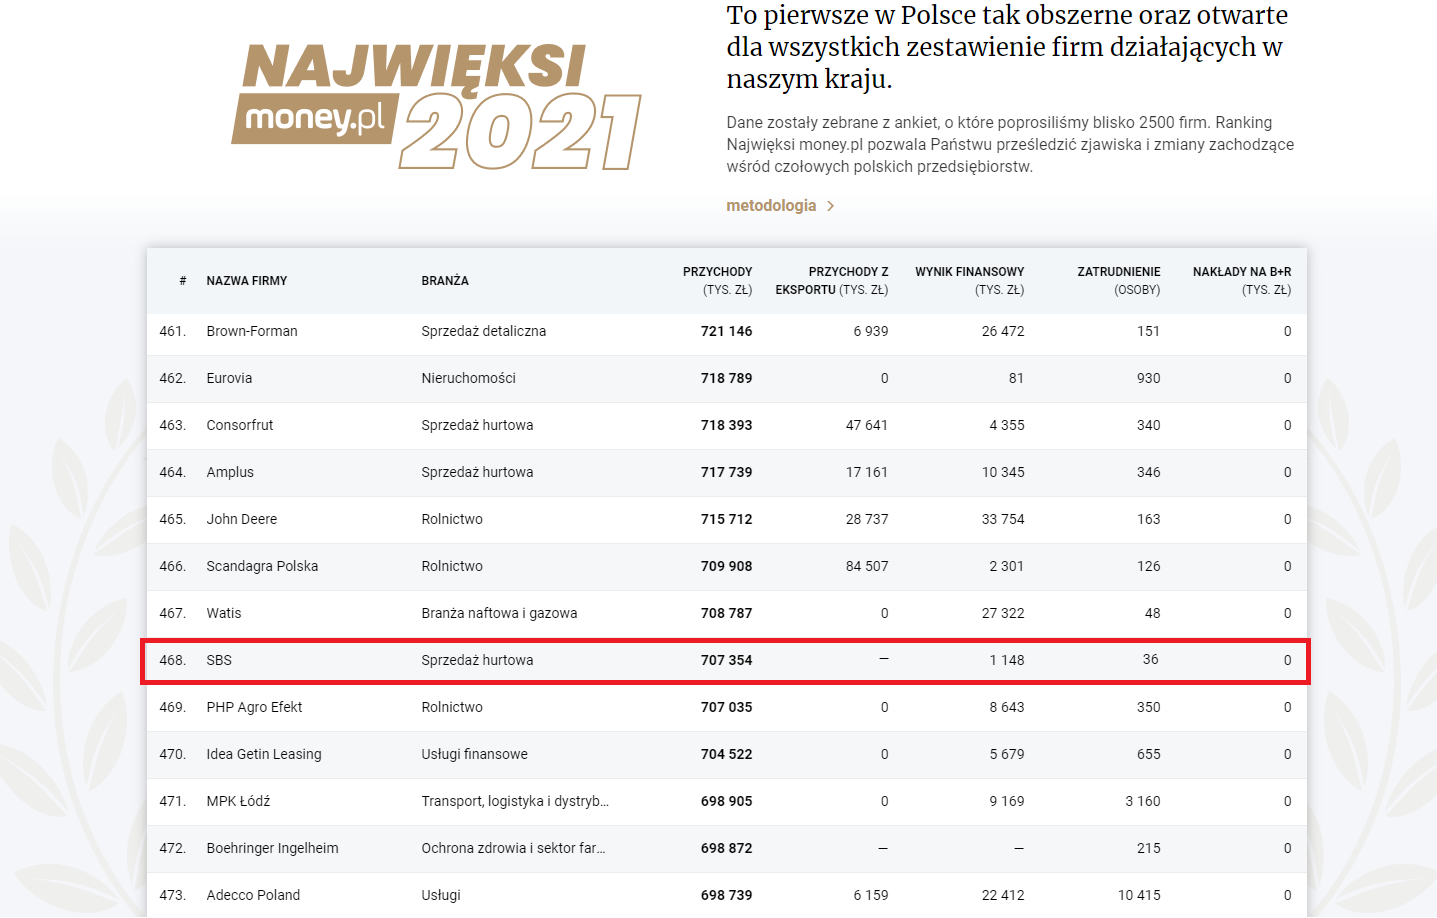Select the Consorfrut company name
Viewport: 1437px width, 918px height.
pos(240,425)
